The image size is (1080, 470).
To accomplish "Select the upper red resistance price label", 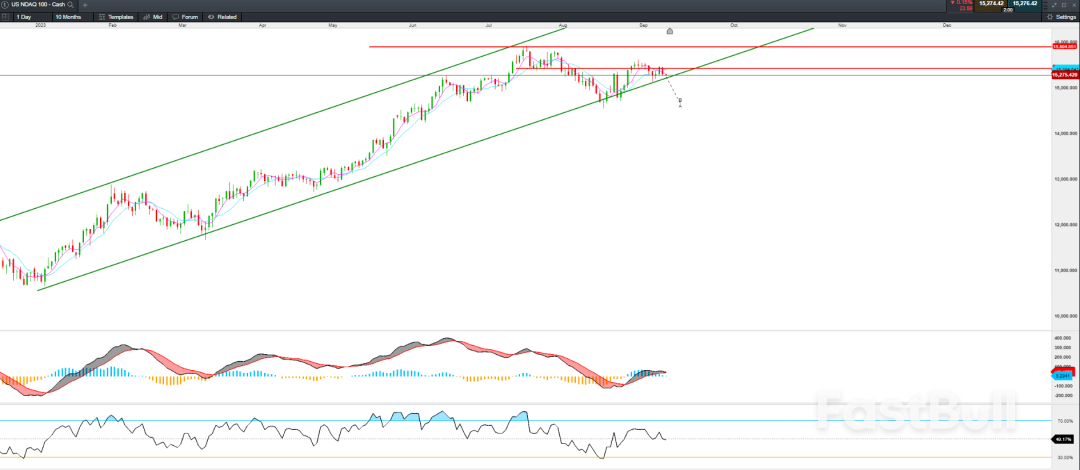I will pos(1064,47).
